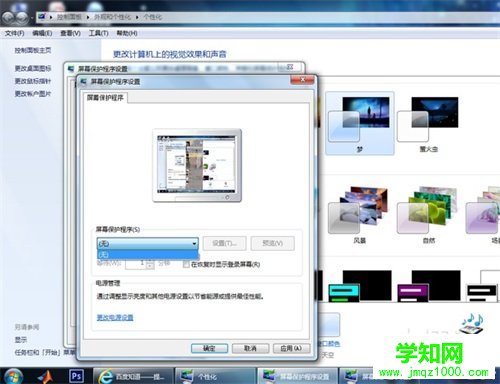
Task: Open the 帮助(H) menu
Action: 127,33
